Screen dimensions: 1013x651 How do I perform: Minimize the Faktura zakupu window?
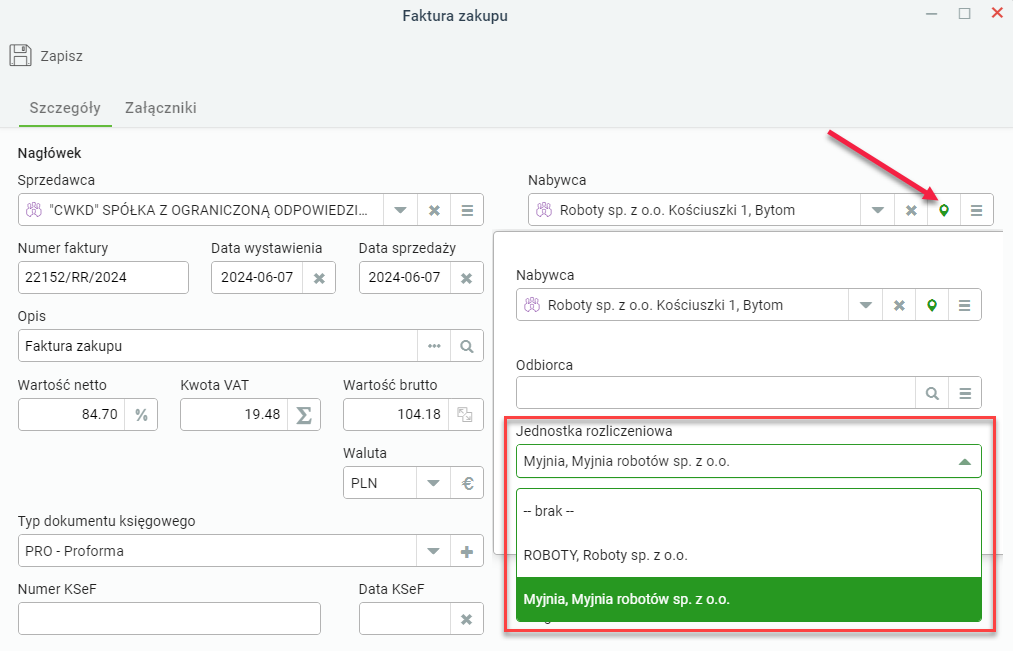pyautogui.click(x=932, y=14)
